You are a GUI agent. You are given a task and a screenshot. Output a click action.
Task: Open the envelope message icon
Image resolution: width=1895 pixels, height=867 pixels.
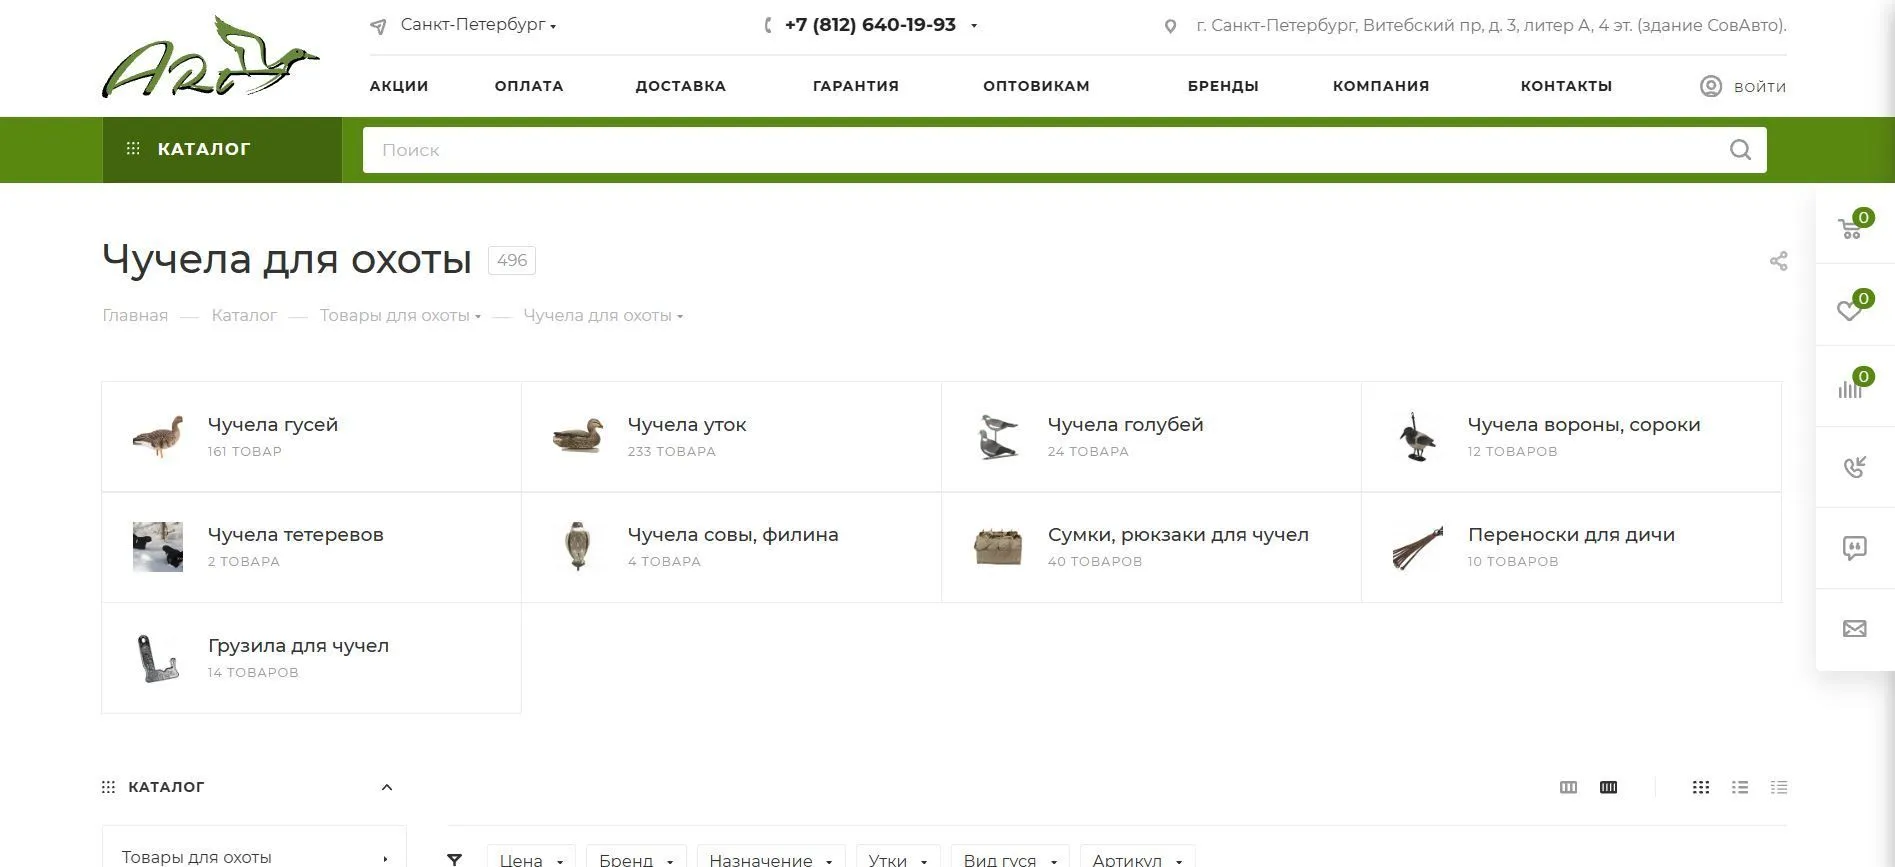[x=1854, y=629]
